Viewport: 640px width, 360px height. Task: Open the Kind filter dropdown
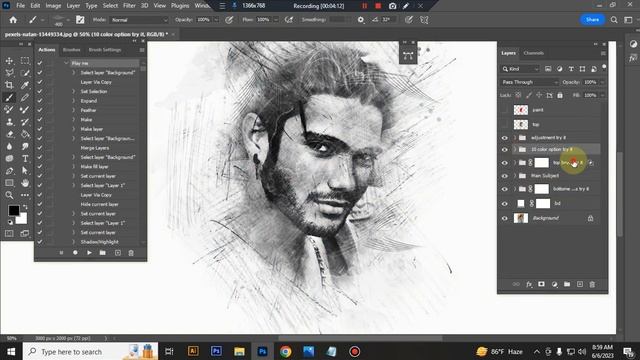pyautogui.click(x=520, y=69)
